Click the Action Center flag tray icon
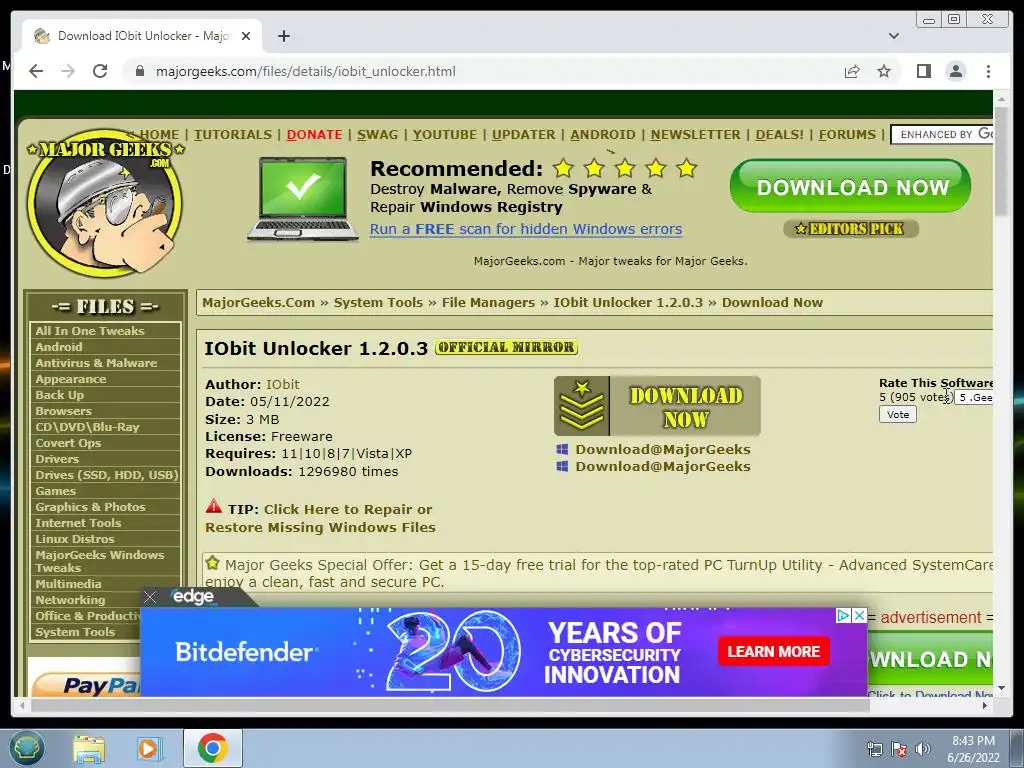 [899, 749]
